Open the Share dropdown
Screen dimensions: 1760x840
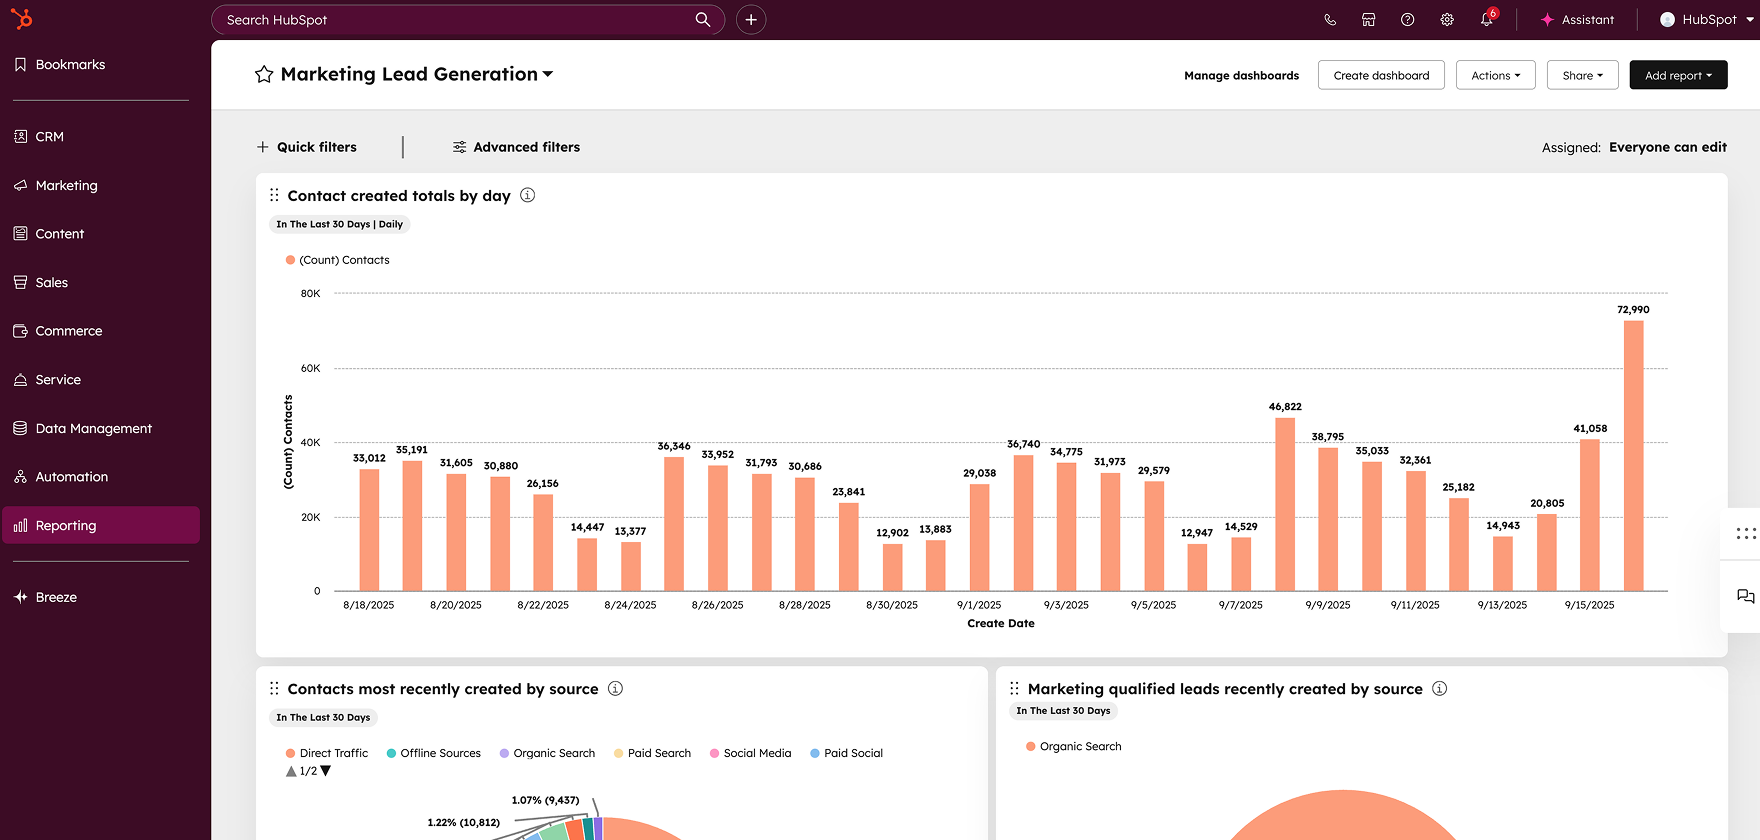1582,75
